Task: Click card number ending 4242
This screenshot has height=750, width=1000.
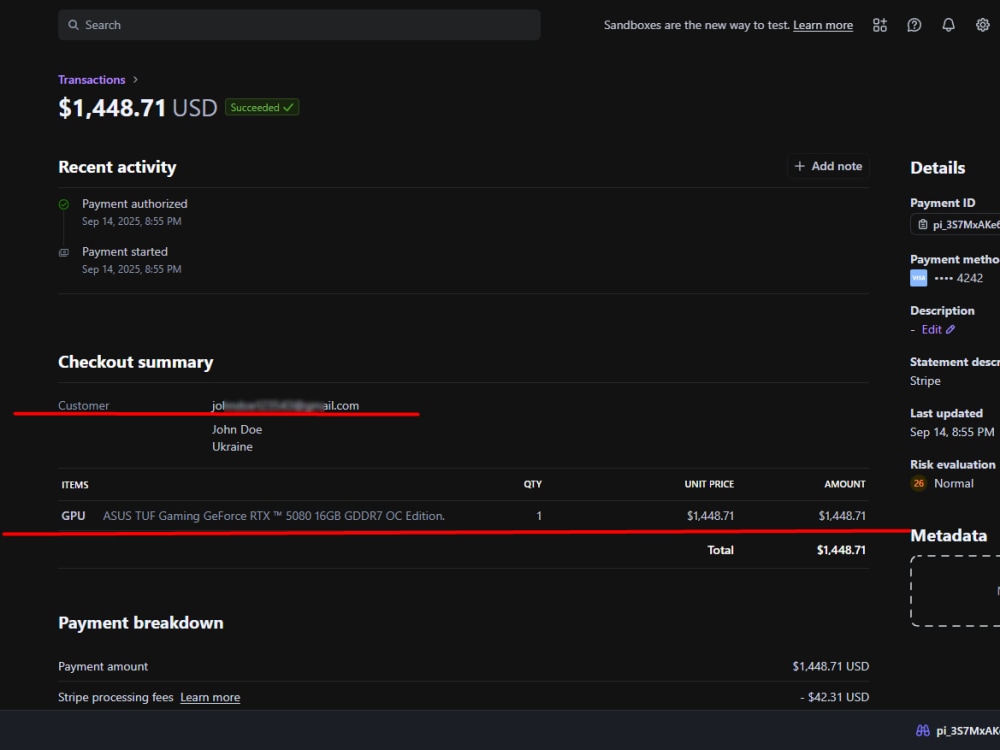Action: (x=959, y=278)
